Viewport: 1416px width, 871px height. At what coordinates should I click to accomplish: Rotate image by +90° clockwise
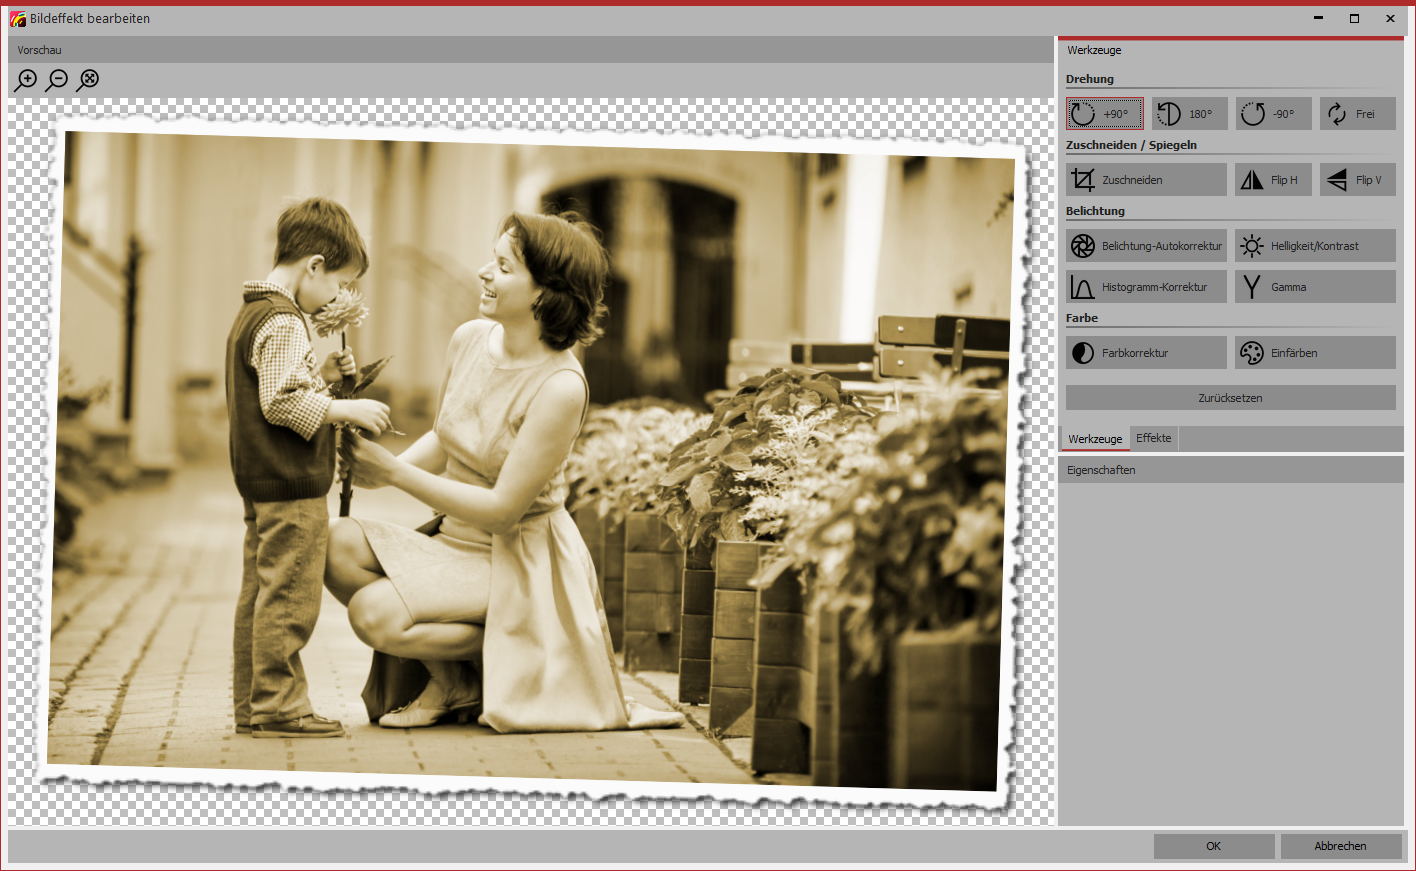click(1104, 114)
